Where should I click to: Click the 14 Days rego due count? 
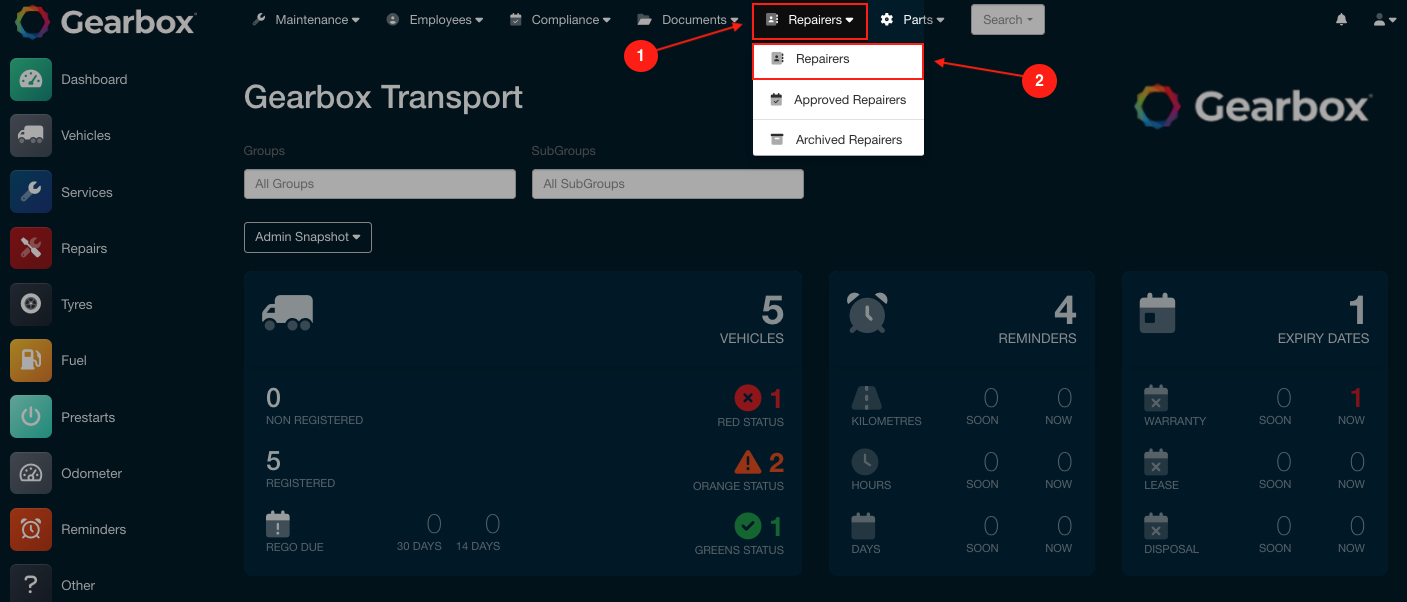(493, 524)
